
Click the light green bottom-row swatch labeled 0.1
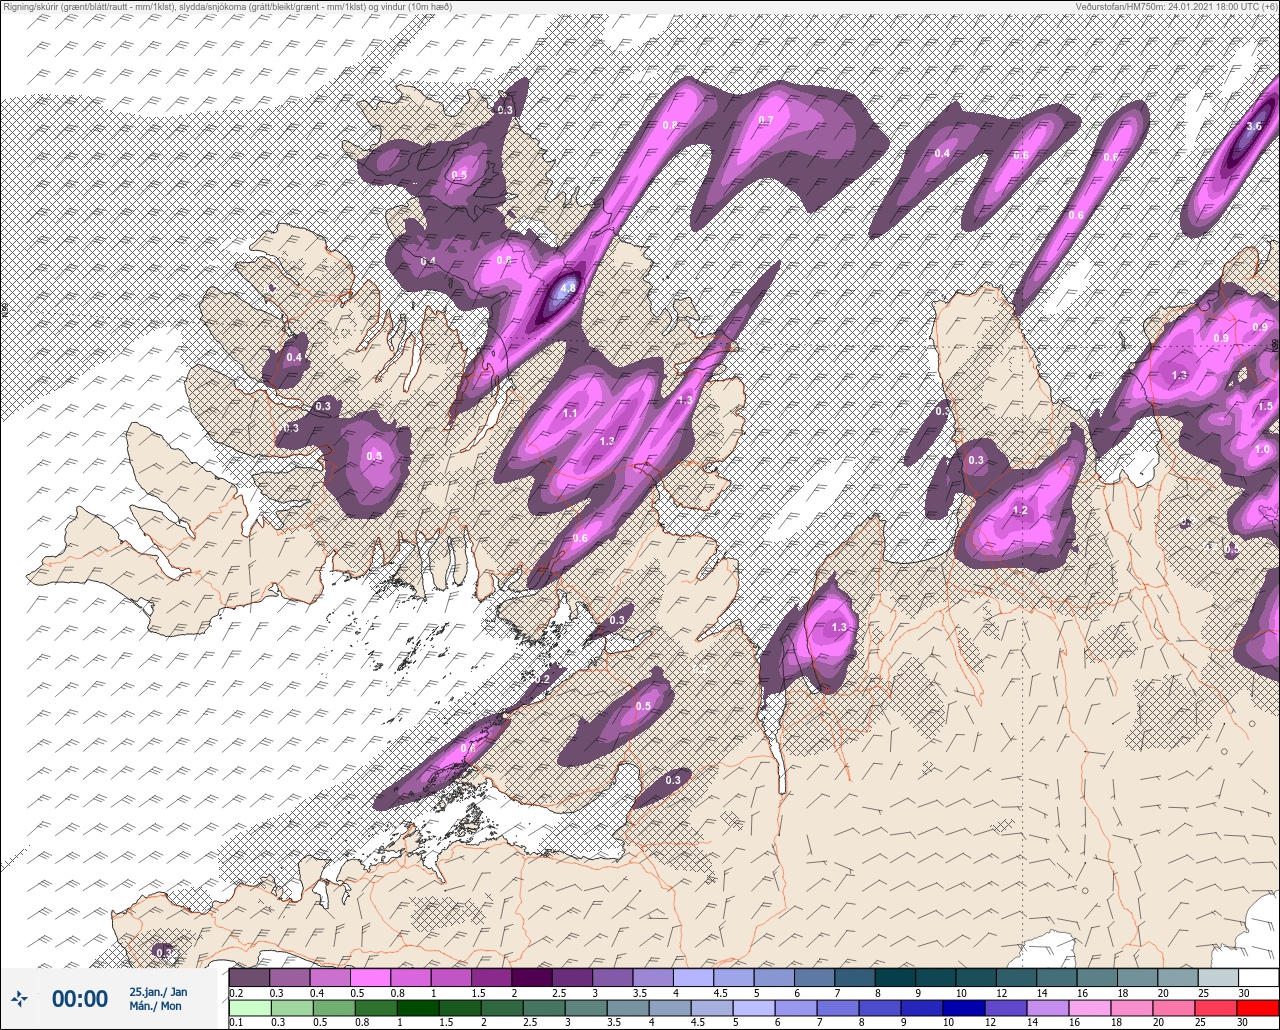point(249,1007)
